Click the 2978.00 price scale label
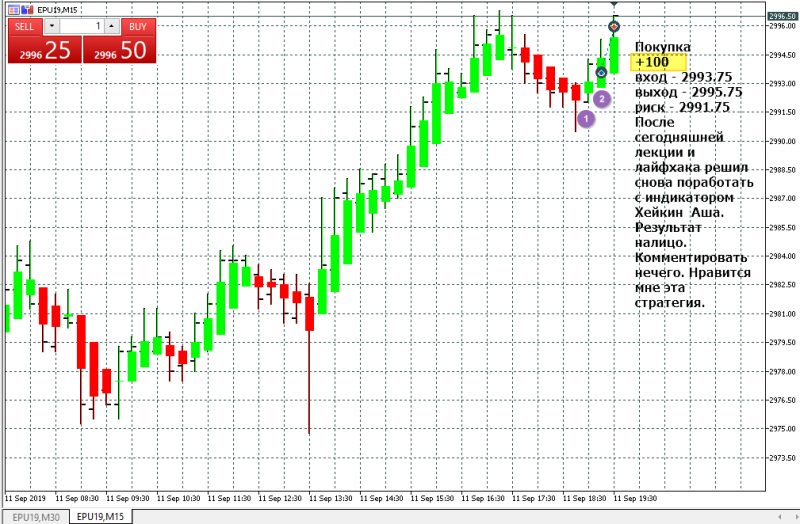The height and width of the screenshot is (524, 800). pos(782,371)
